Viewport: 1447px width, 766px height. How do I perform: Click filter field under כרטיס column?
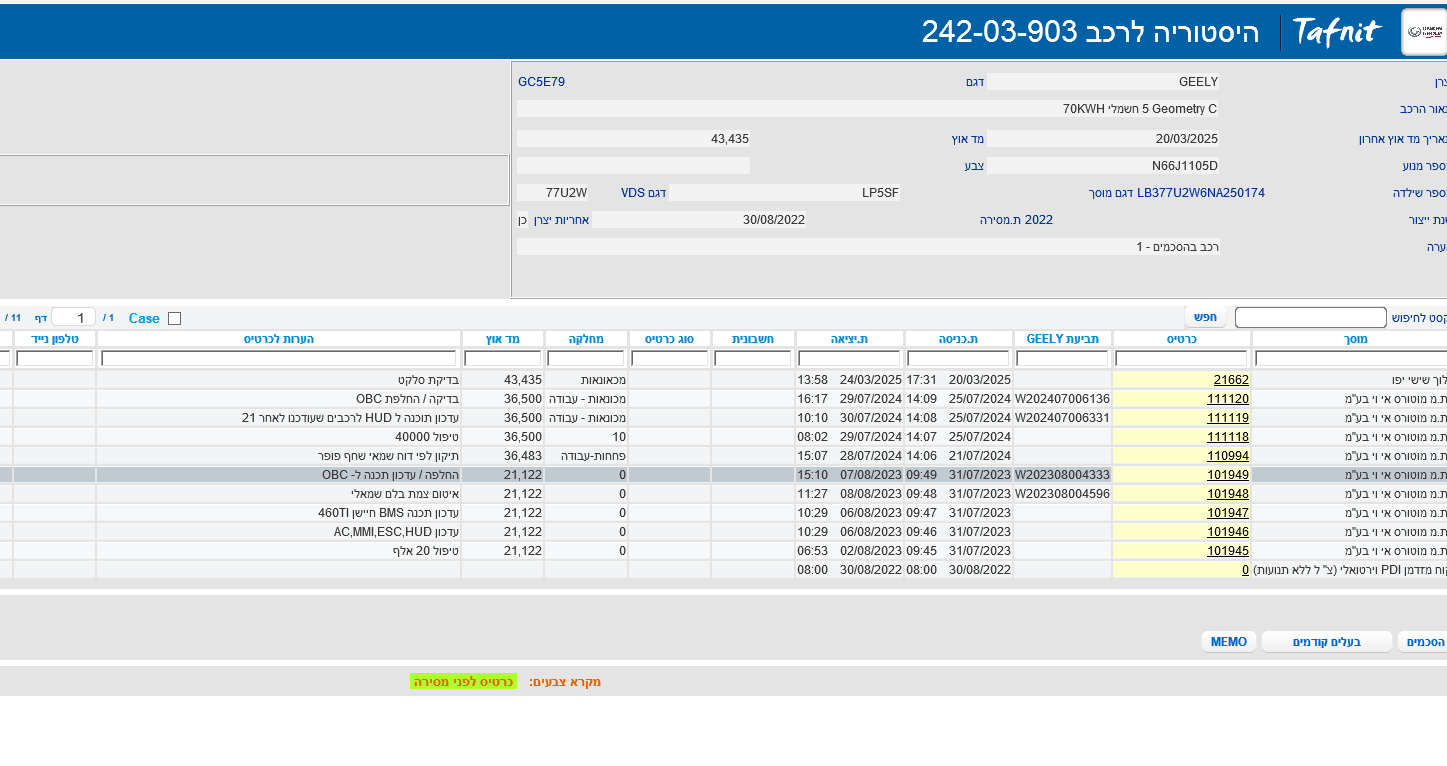click(1181, 359)
